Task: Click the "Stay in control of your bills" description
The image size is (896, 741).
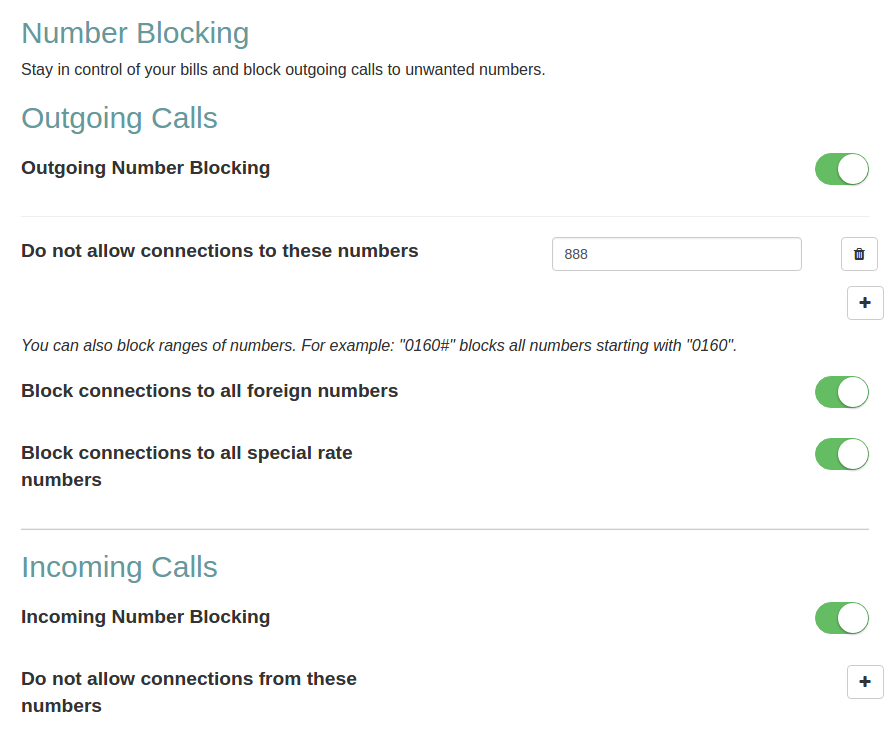Action: [x=282, y=70]
